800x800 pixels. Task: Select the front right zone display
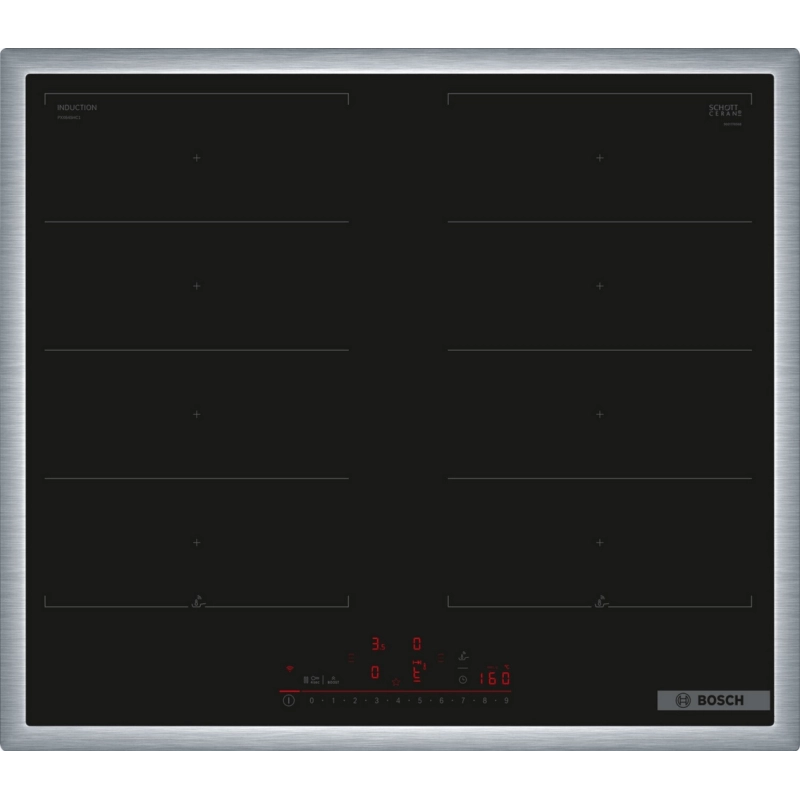pyautogui.click(x=418, y=671)
